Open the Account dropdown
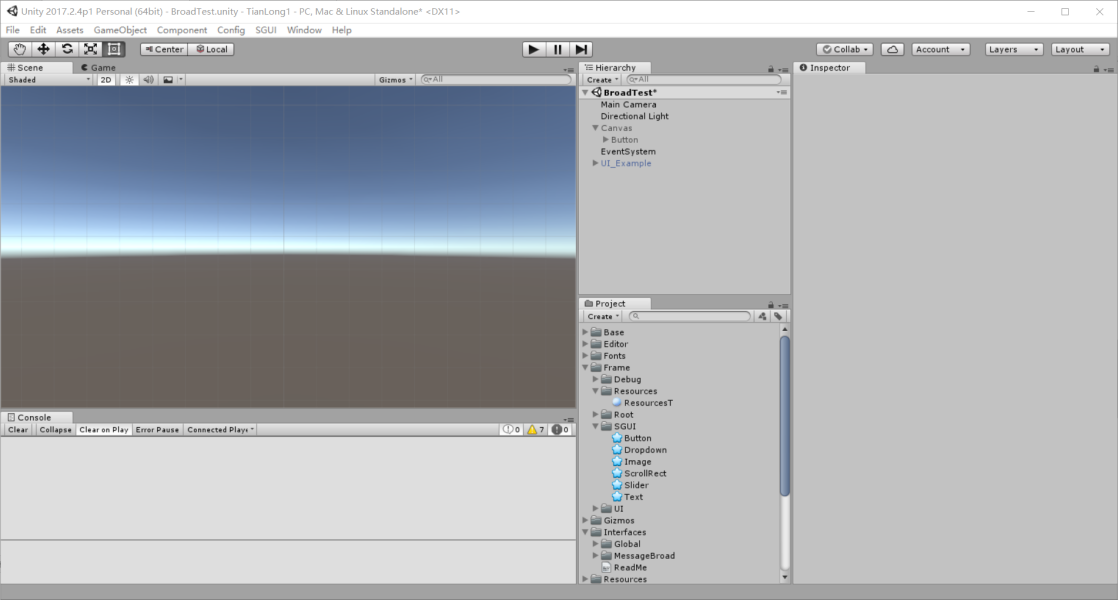Image resolution: width=1118 pixels, height=600 pixels. click(x=940, y=49)
